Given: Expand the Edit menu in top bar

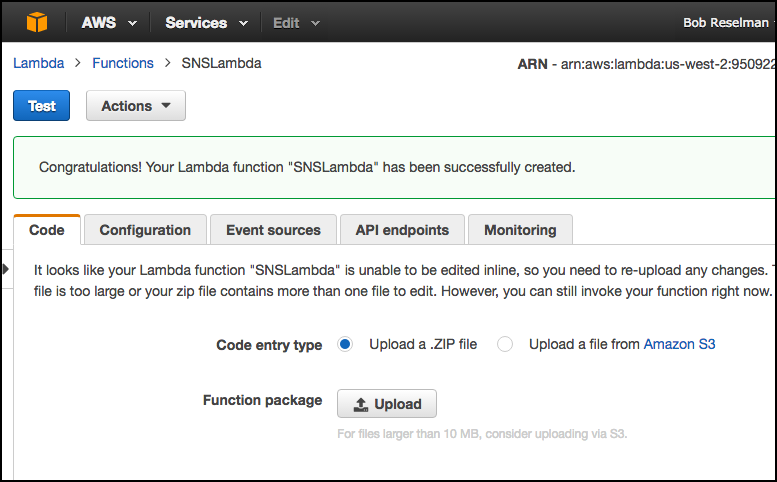Looking at the screenshot, I should click(x=297, y=22).
